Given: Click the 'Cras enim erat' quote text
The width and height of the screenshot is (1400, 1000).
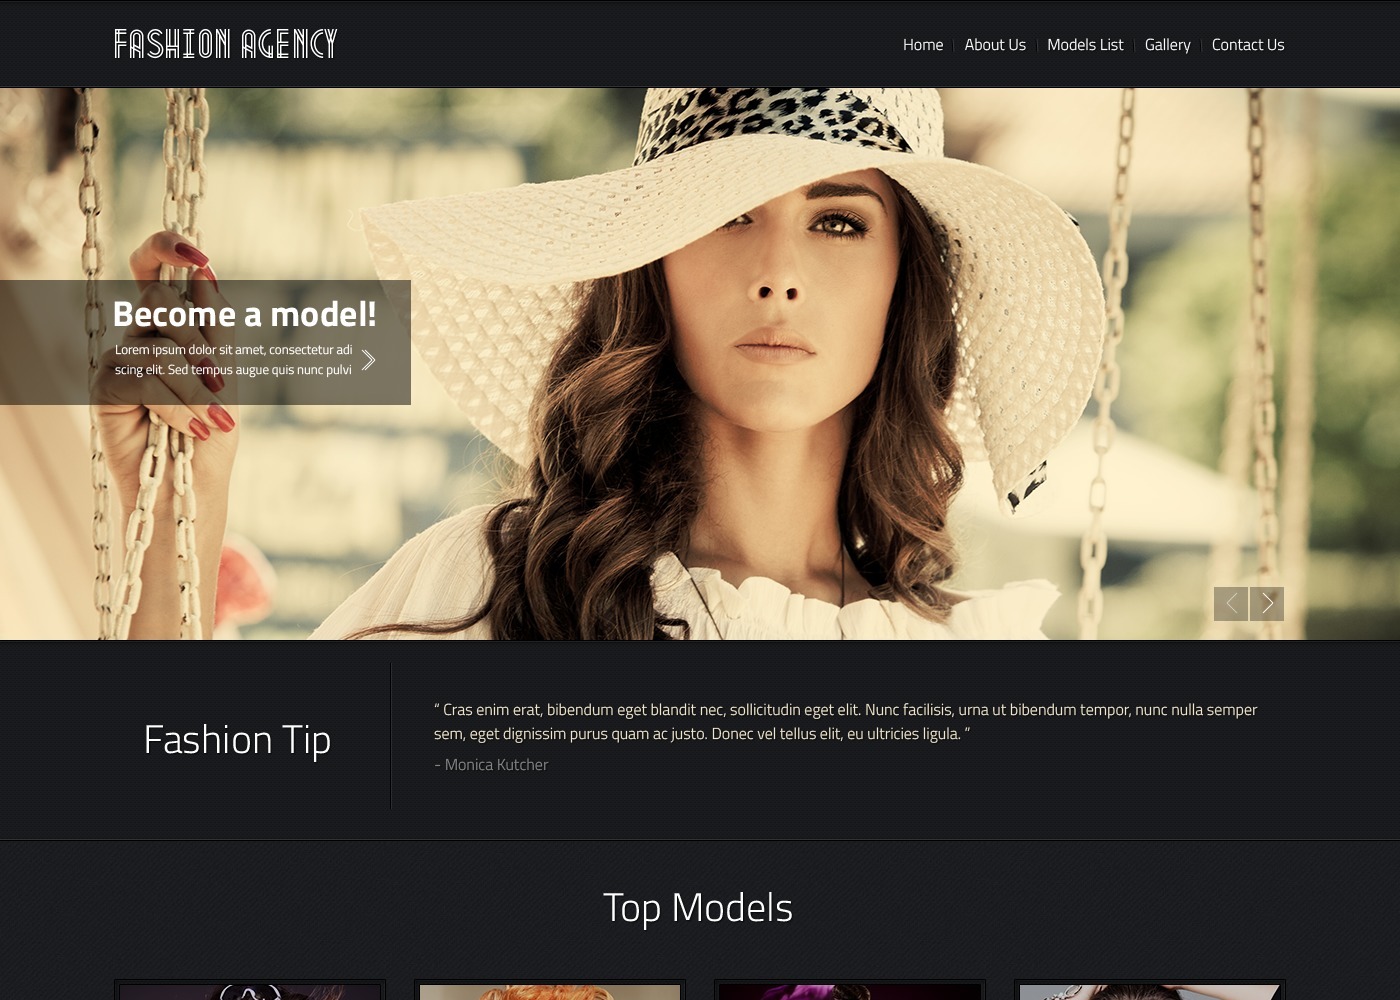Looking at the screenshot, I should click(845, 721).
